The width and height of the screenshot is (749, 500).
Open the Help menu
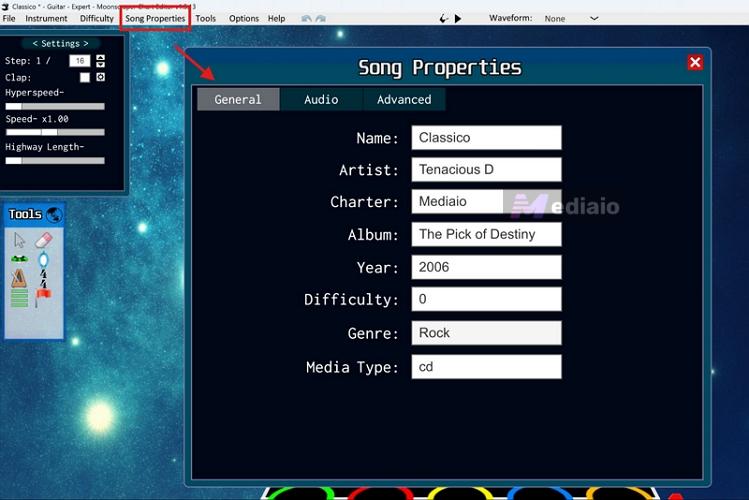point(276,19)
